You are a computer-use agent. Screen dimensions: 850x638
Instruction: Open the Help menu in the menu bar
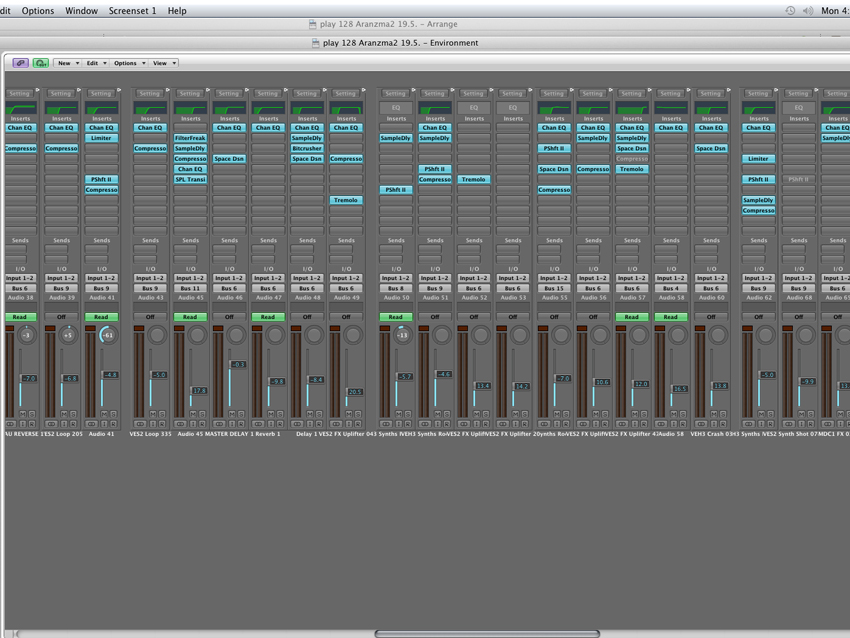coord(177,10)
